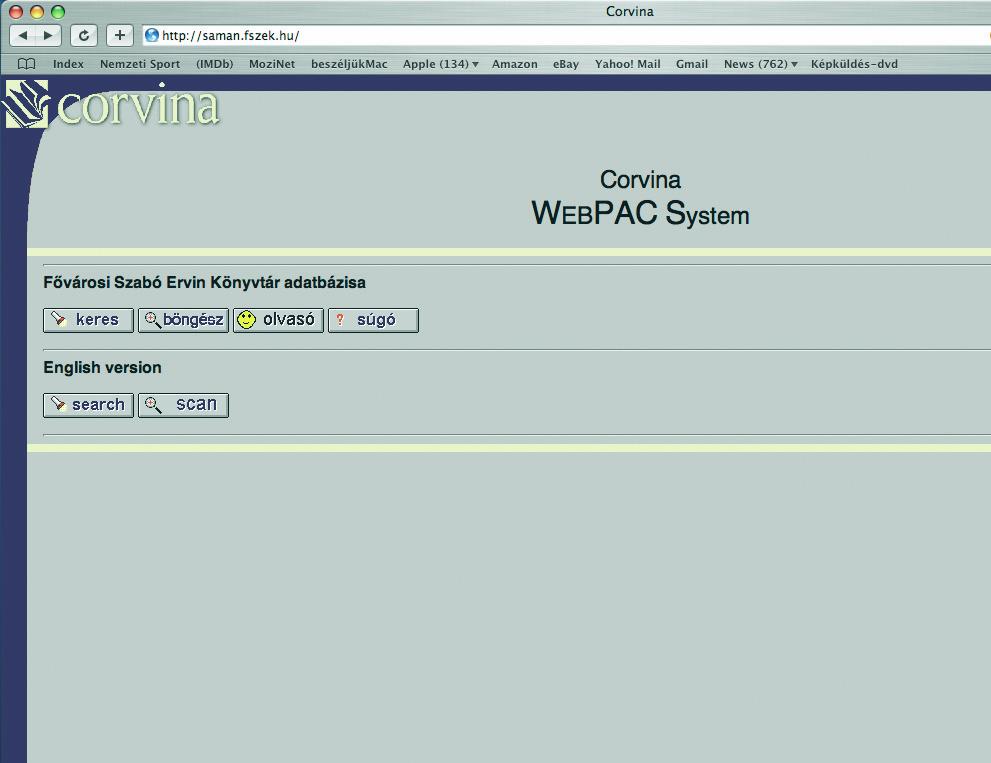Open the bookmarks book icon

tap(27, 64)
